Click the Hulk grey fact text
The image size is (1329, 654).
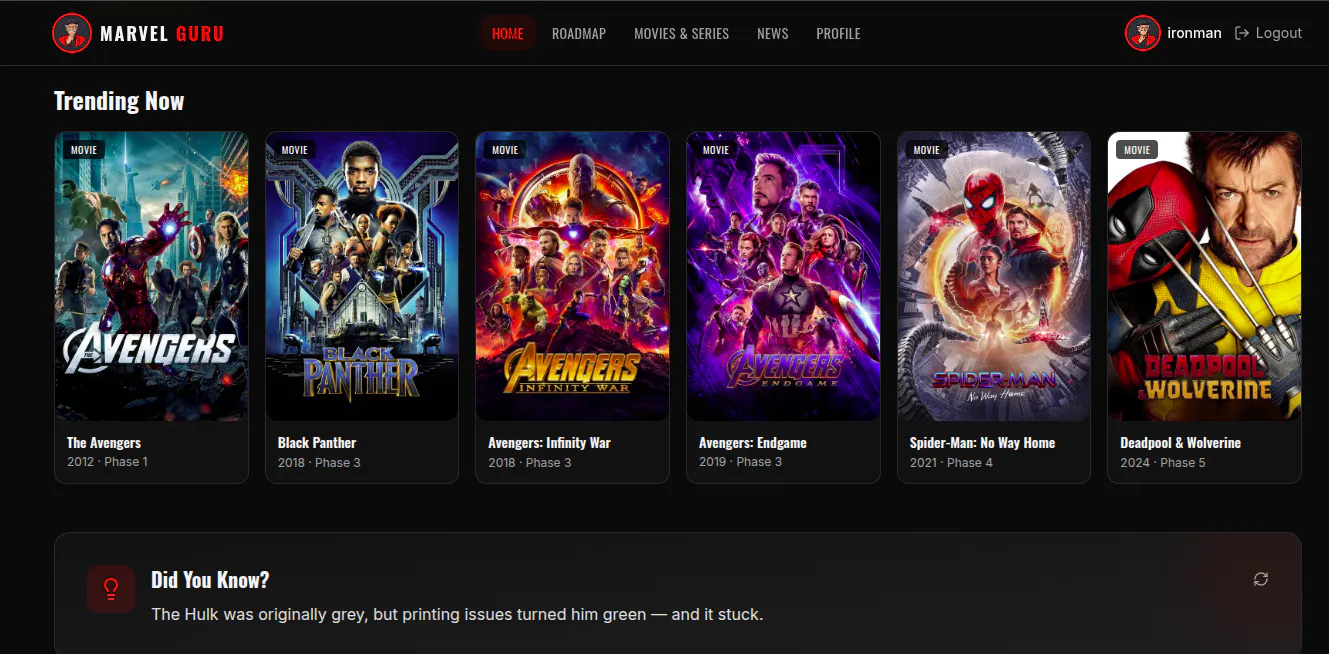(x=457, y=614)
